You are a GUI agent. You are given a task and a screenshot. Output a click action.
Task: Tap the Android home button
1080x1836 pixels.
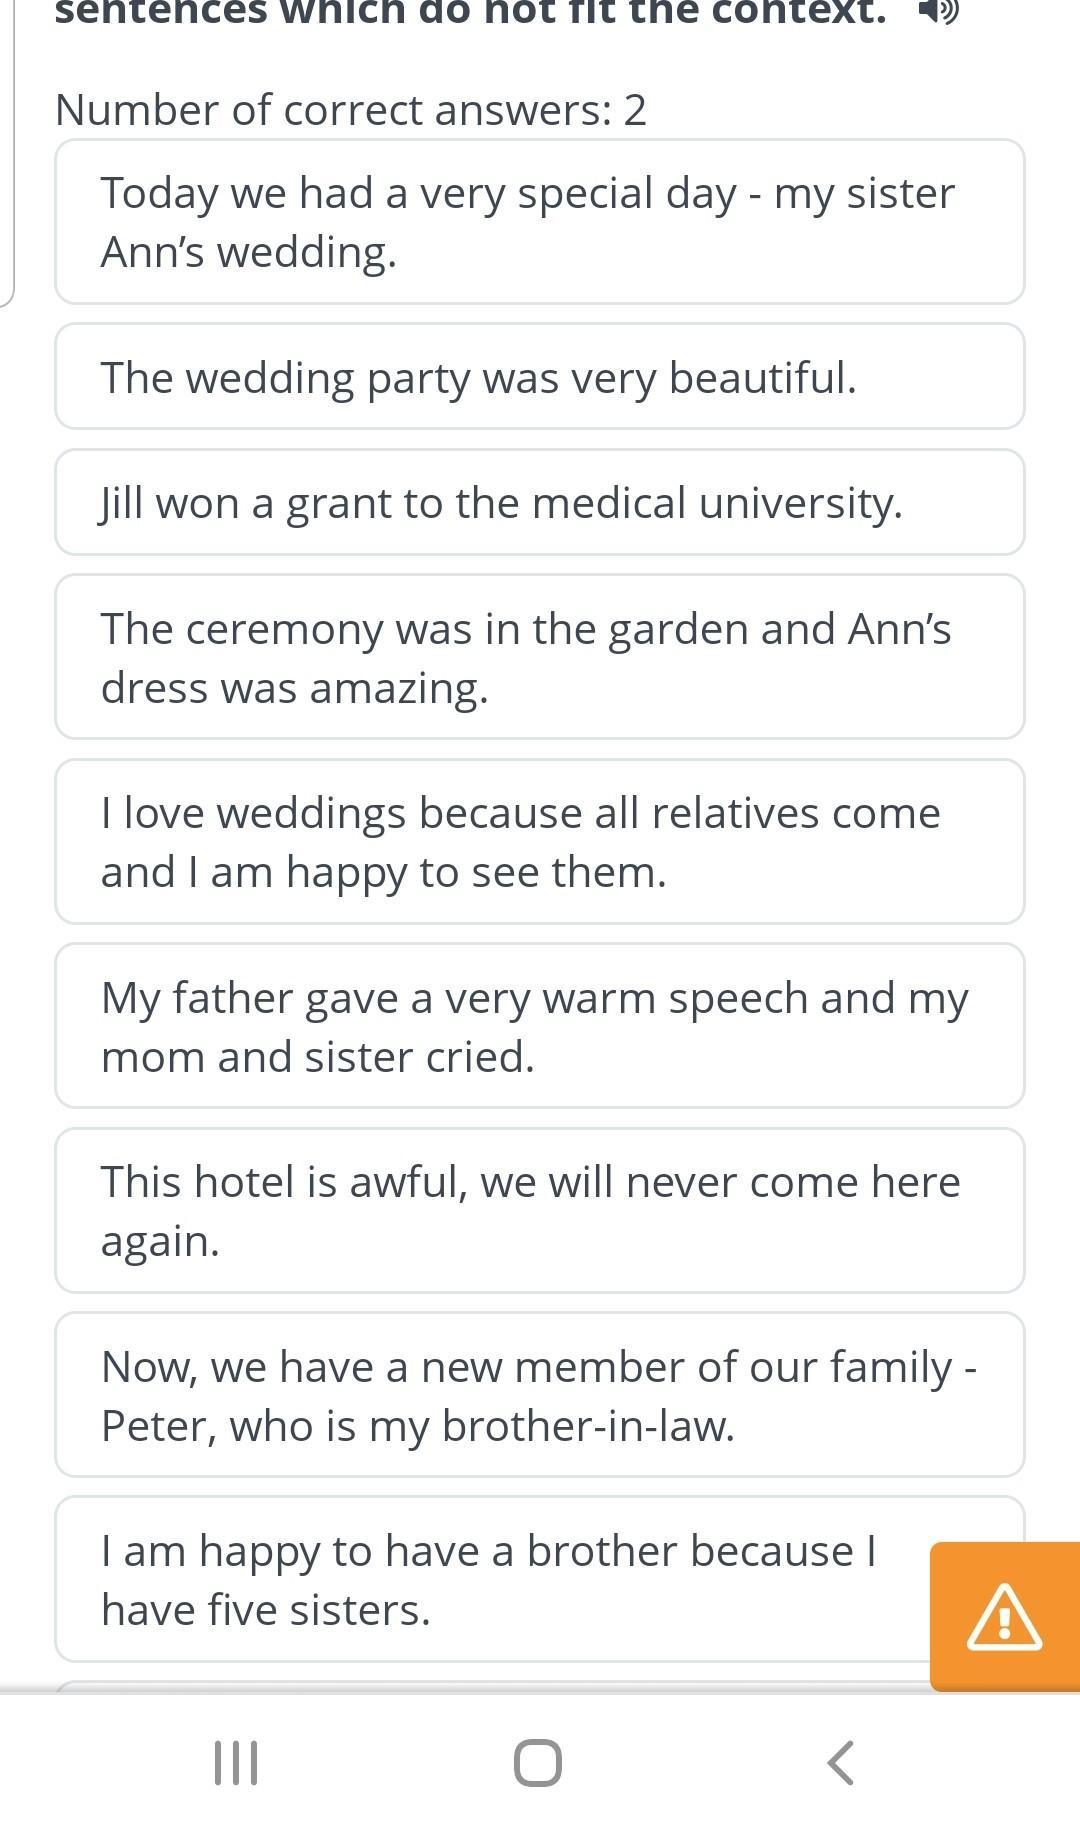pyautogui.click(x=538, y=1762)
